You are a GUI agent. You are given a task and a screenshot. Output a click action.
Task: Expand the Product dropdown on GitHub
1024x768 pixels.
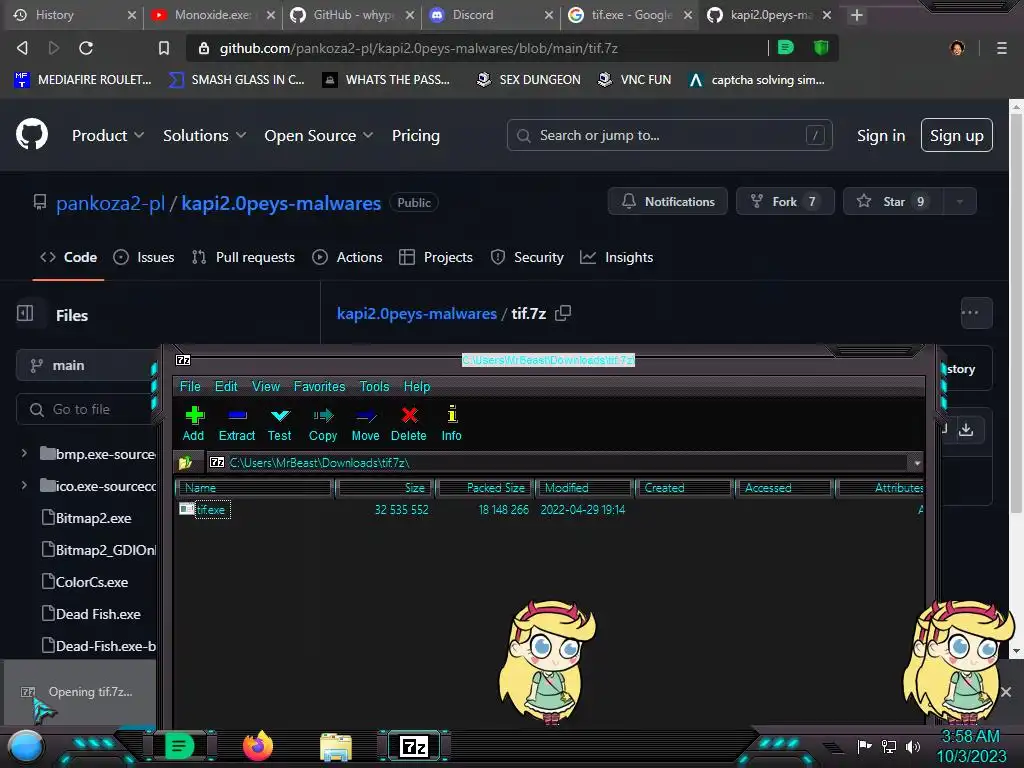coord(108,135)
